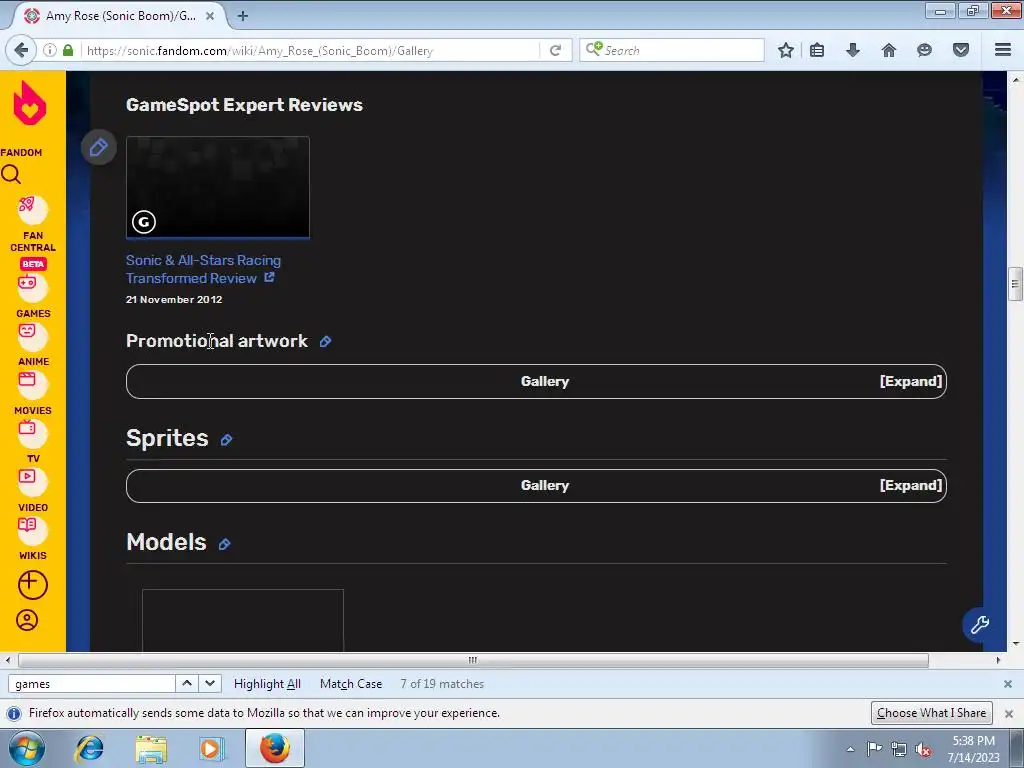Show bookmarks list icon
The width and height of the screenshot is (1024, 768).
[x=817, y=50]
